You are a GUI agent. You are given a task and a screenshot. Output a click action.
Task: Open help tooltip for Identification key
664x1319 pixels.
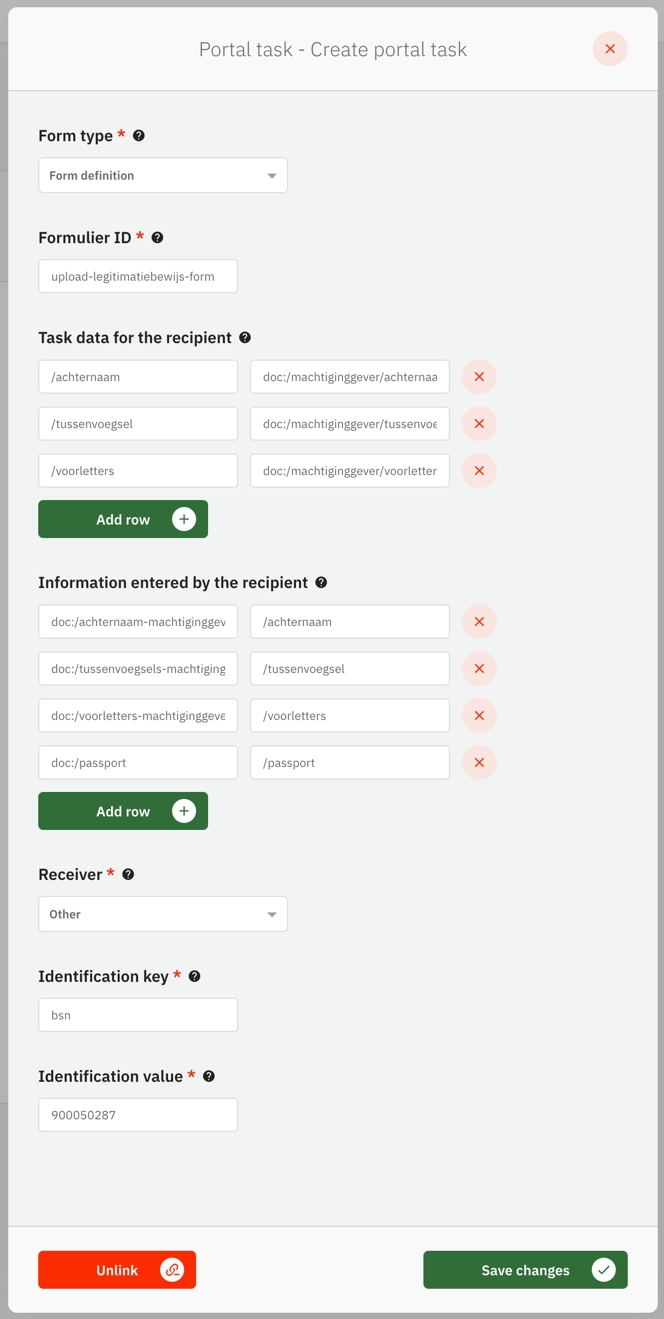coord(195,976)
